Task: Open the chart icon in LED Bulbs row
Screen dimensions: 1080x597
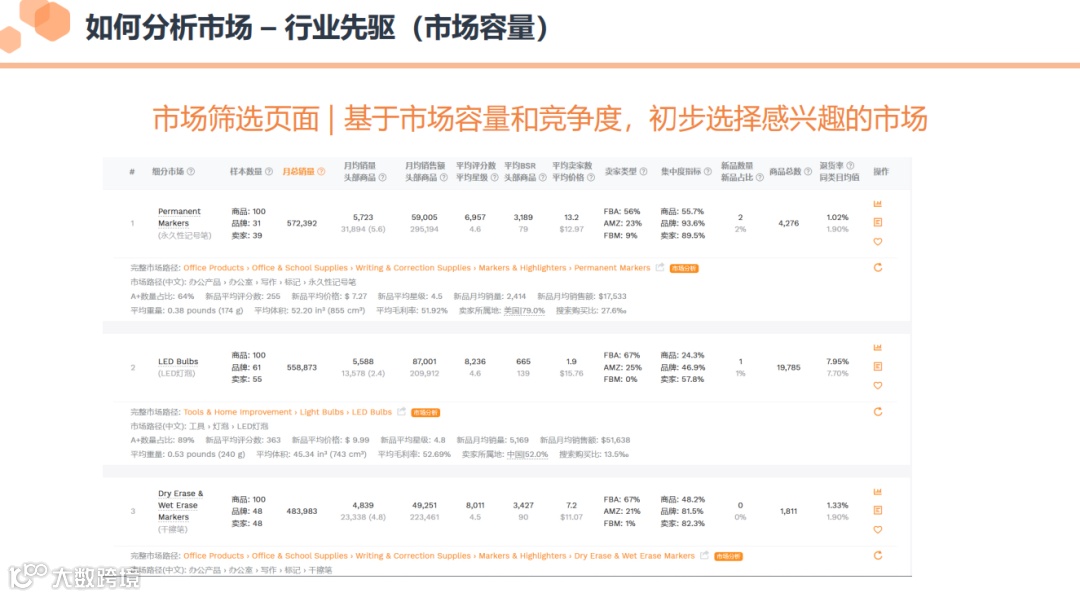Action: tap(878, 348)
